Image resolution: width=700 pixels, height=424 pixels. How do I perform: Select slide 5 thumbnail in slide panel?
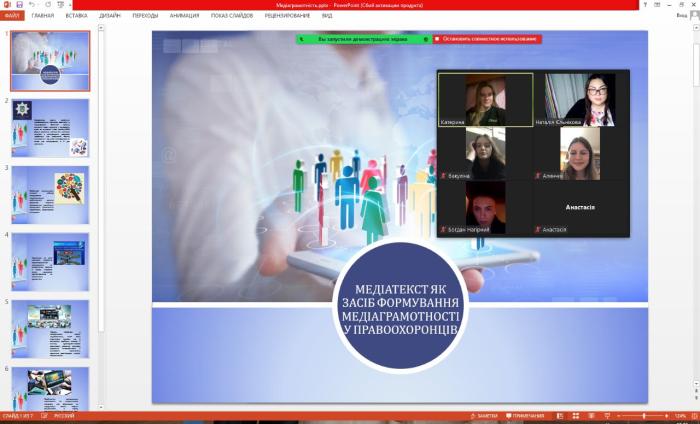click(50, 327)
